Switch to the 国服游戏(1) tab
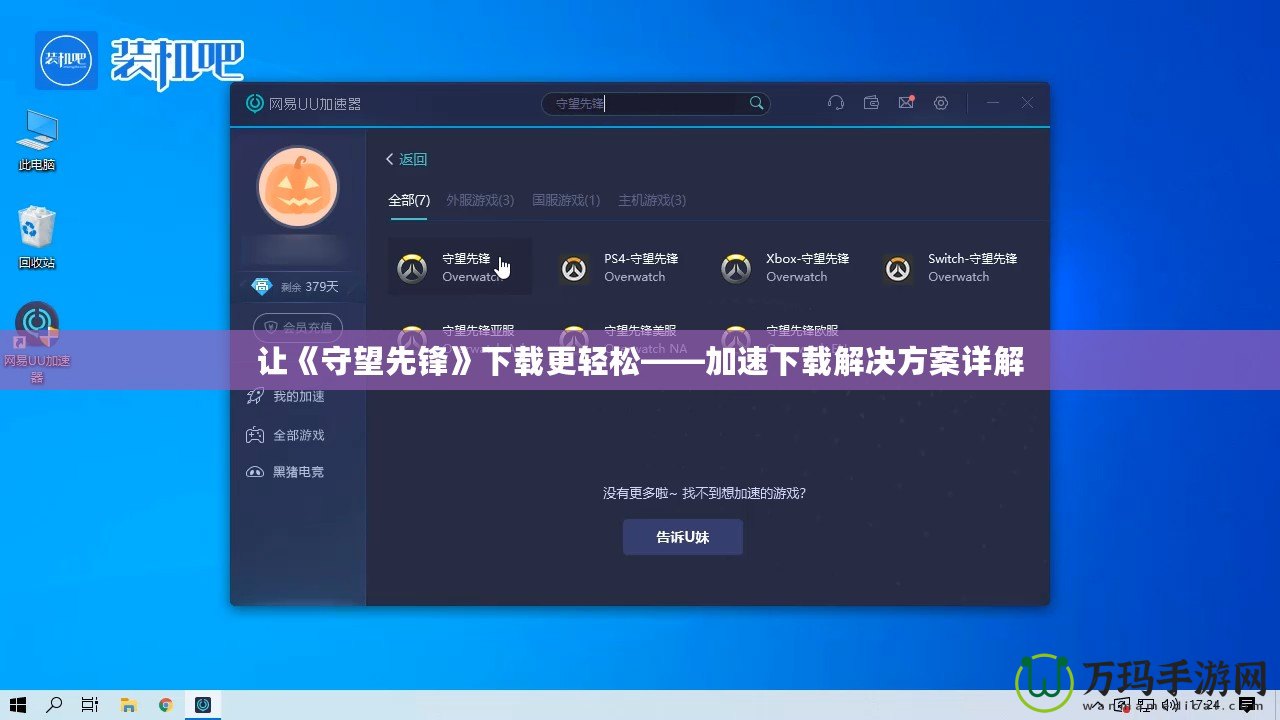 pyautogui.click(x=566, y=200)
